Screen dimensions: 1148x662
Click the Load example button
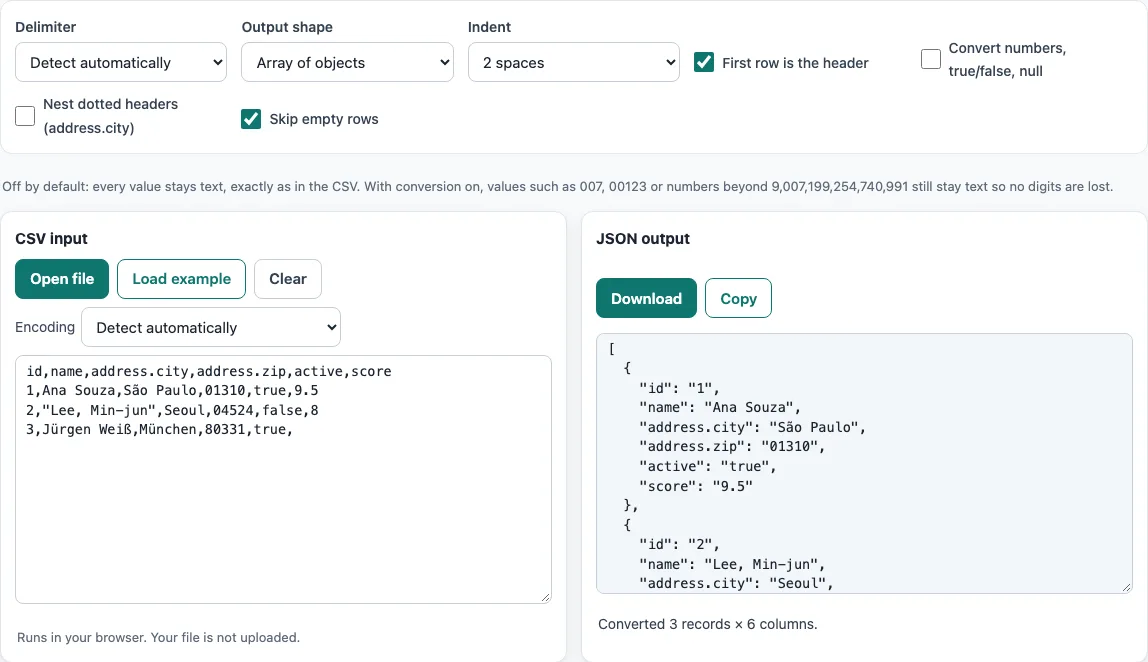coord(182,279)
